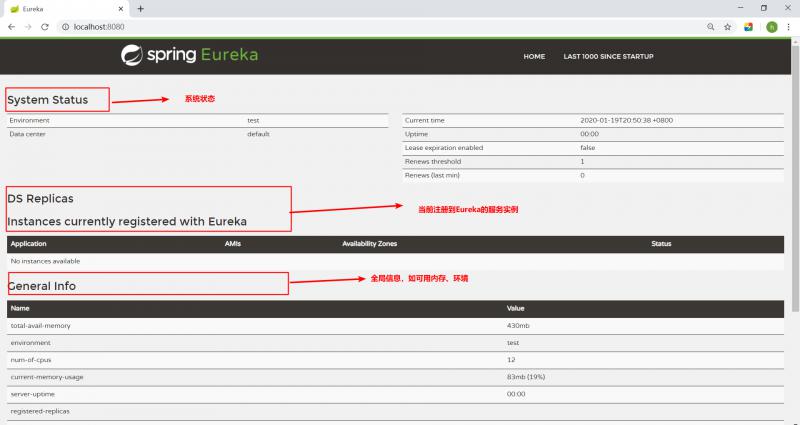Click Instances currently registered with Eureka heading
Image resolution: width=800 pixels, height=425 pixels.
pos(127,221)
